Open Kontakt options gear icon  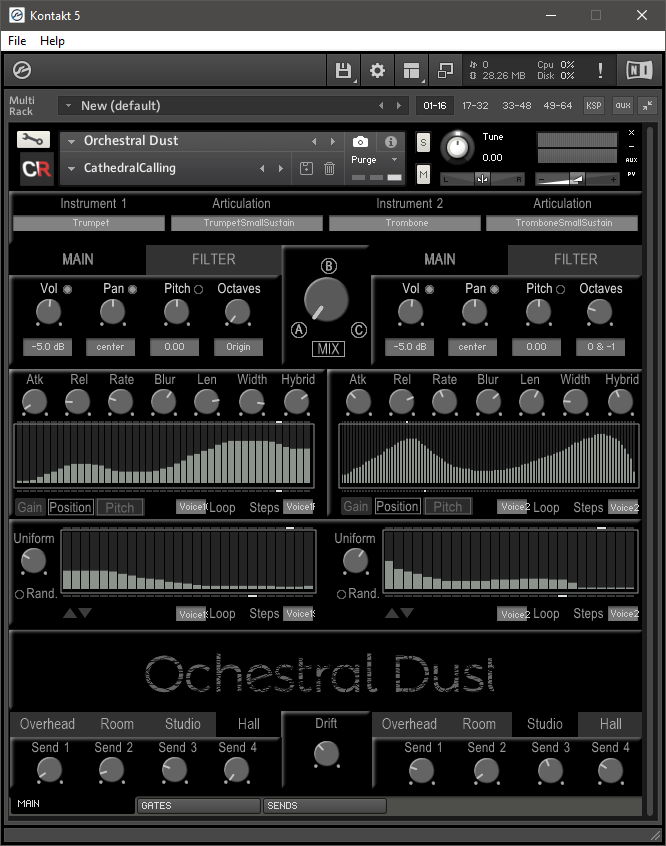[377, 71]
